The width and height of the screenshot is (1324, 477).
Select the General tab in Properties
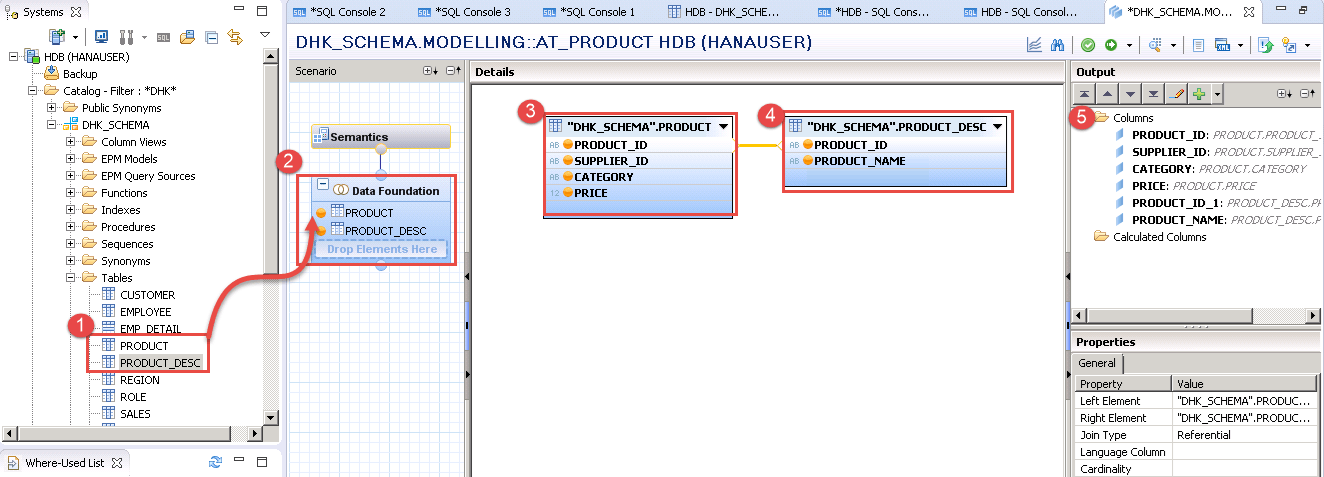click(1097, 364)
